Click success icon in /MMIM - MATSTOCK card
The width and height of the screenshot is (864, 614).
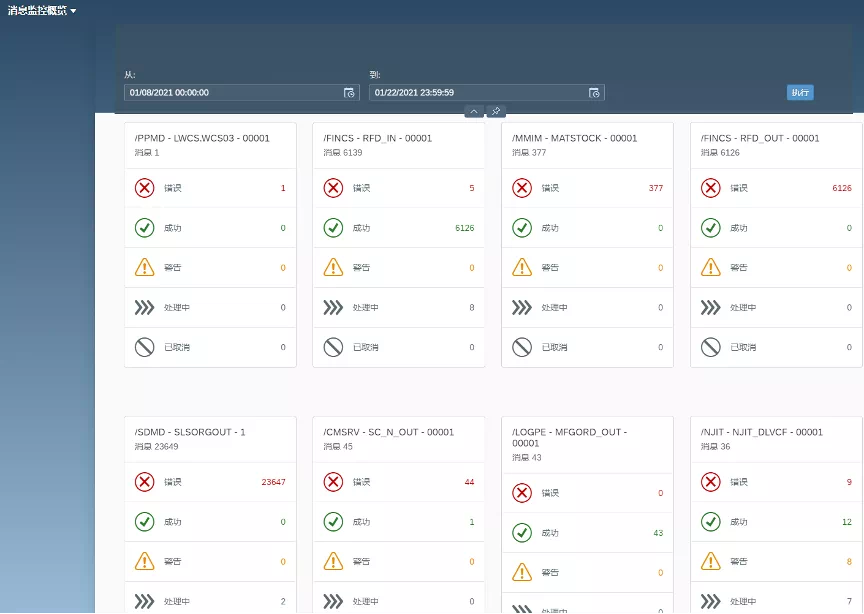[522, 228]
